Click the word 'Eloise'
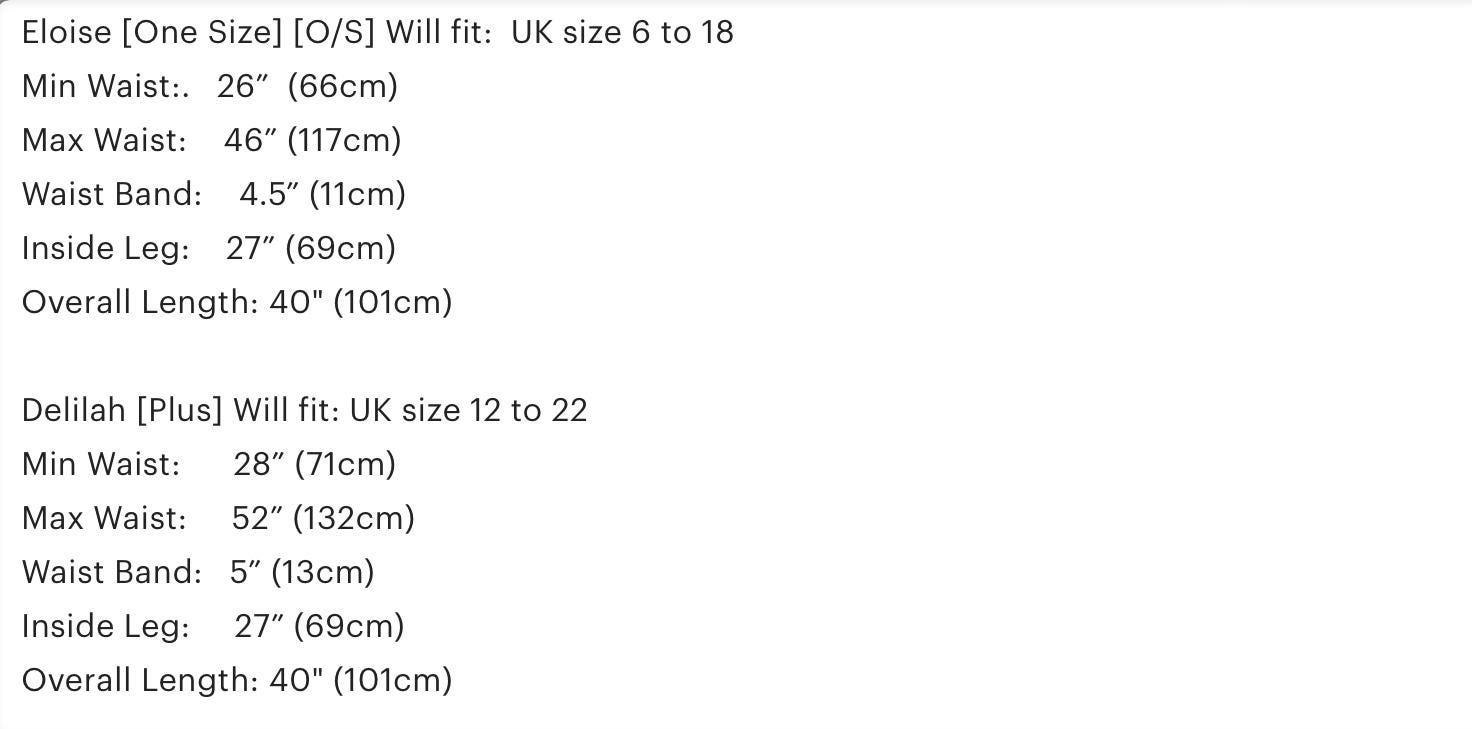Image resolution: width=1472 pixels, height=729 pixels. pos(67,33)
